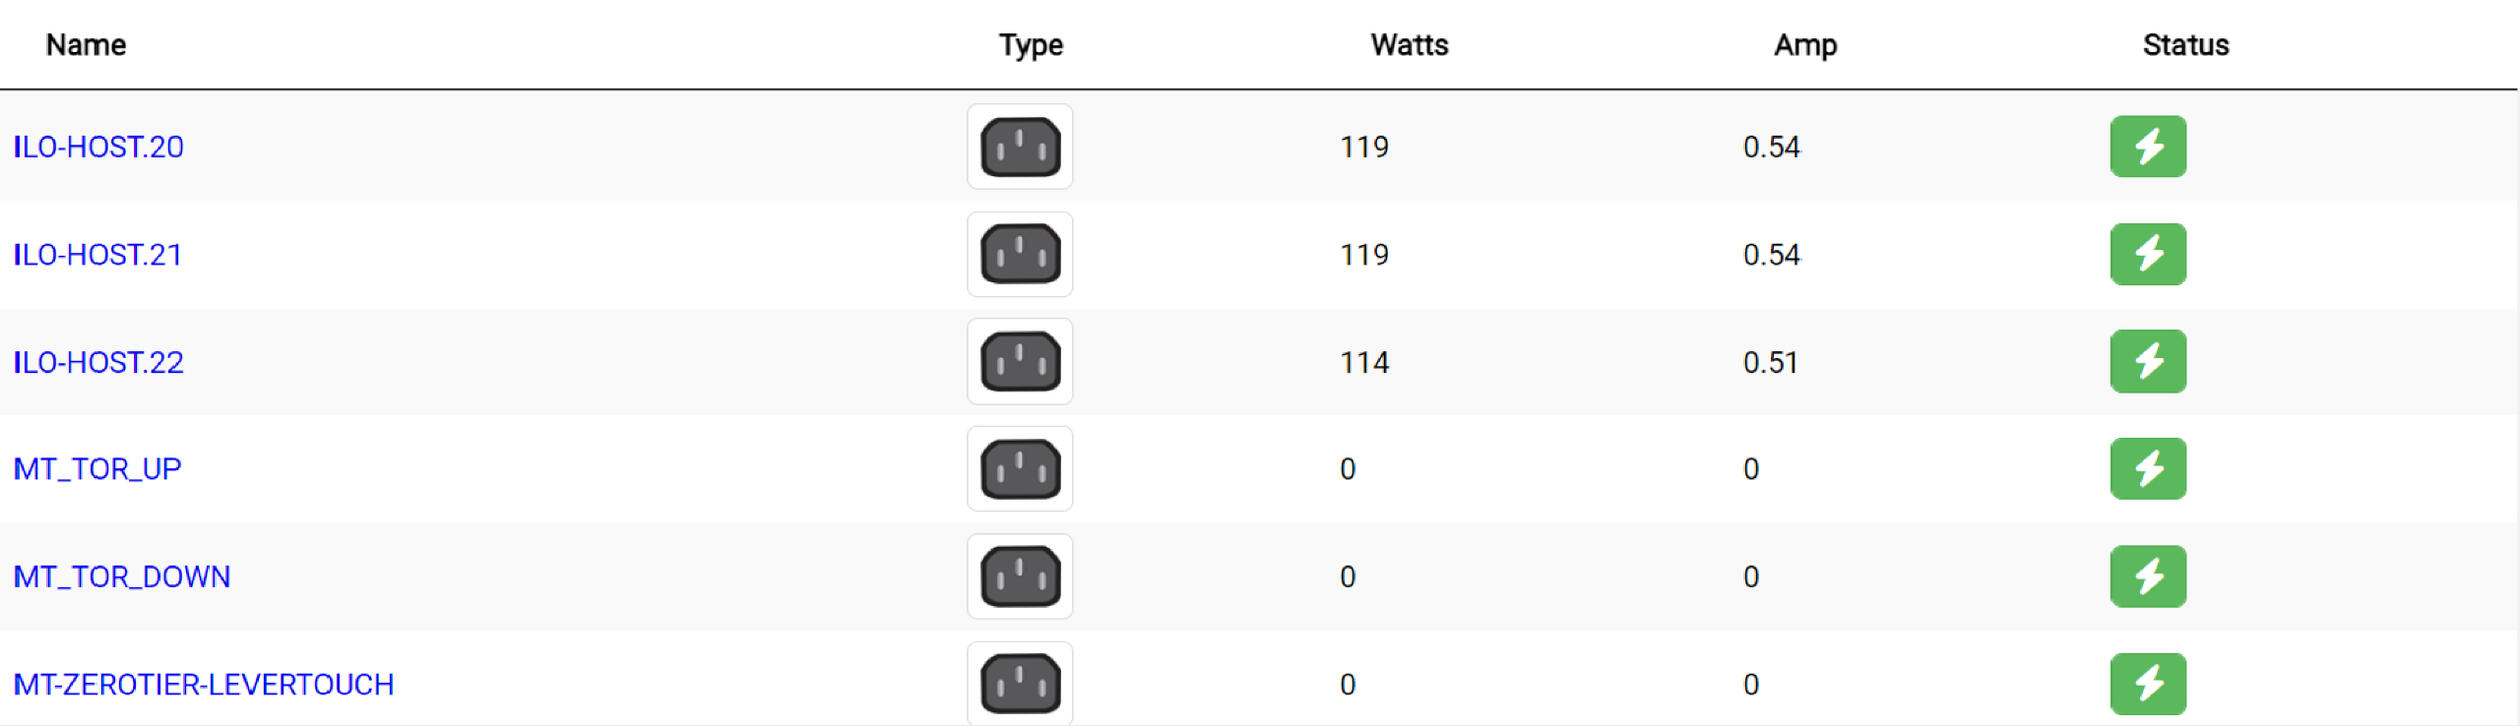This screenshot has width=2520, height=726.
Task: Open the MT_TOR_UP outlet link
Action: click(x=97, y=469)
